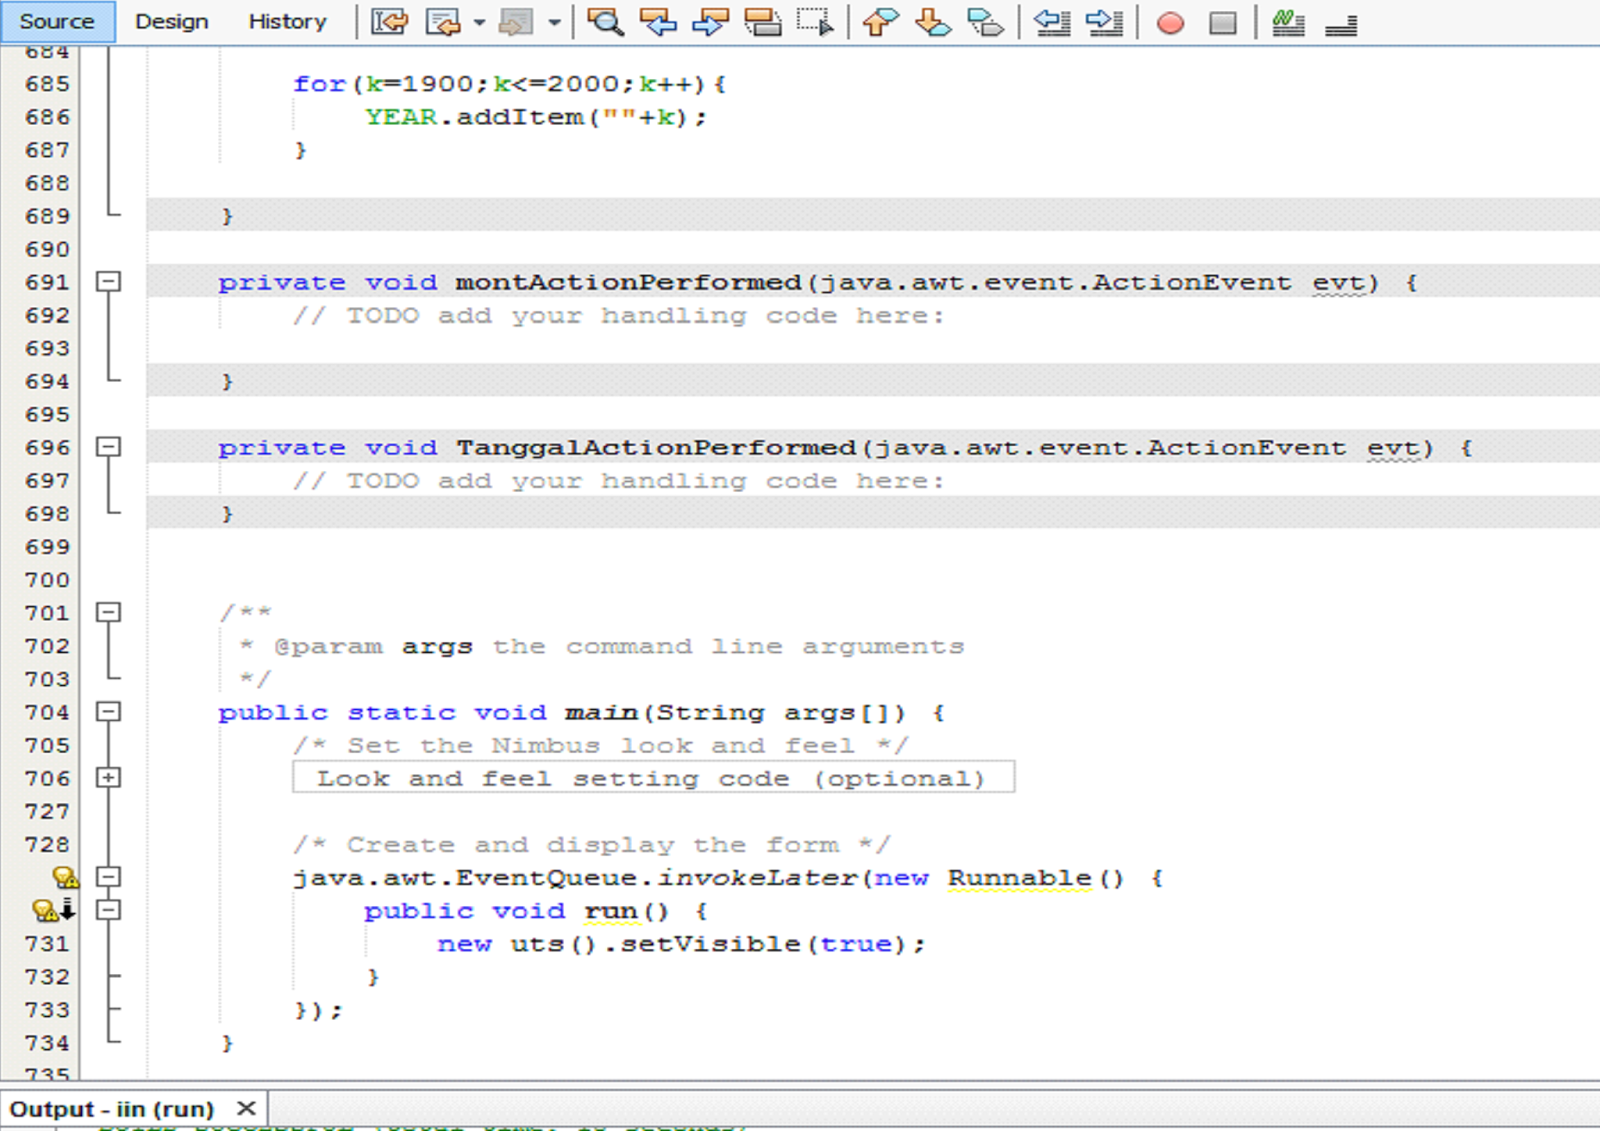Click the TanggalActionPerformed method name
Image resolution: width=1600 pixels, height=1131 pixels.
[x=656, y=447]
